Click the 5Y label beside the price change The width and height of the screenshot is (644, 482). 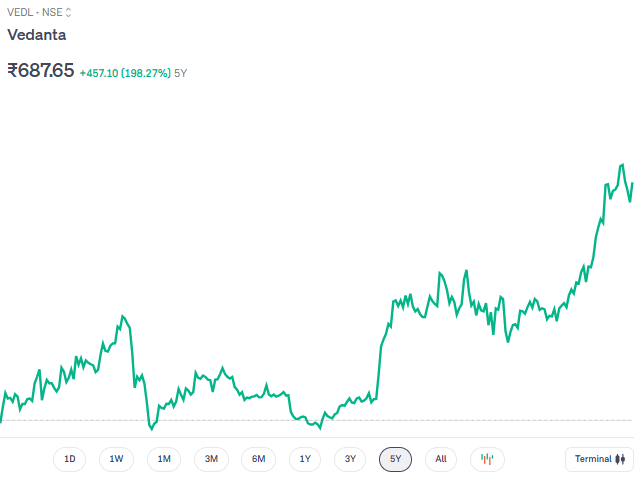(181, 73)
